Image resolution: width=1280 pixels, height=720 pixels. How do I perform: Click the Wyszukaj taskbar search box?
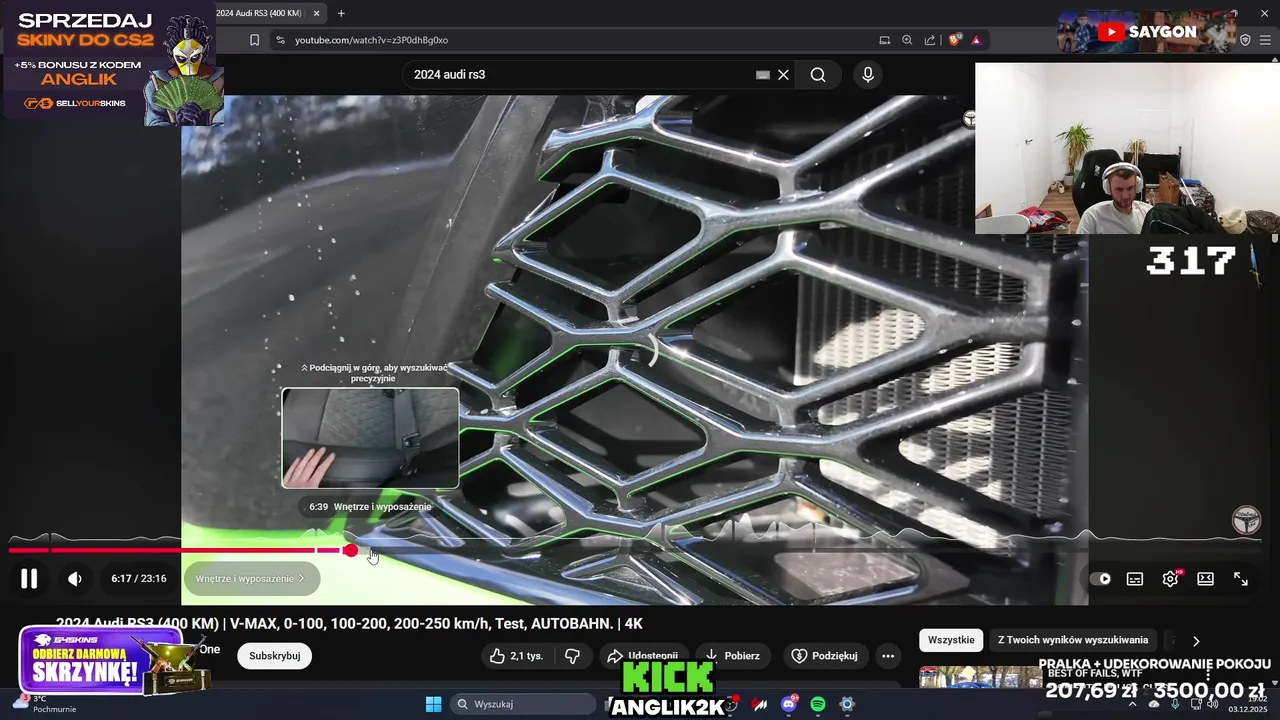[x=524, y=704]
